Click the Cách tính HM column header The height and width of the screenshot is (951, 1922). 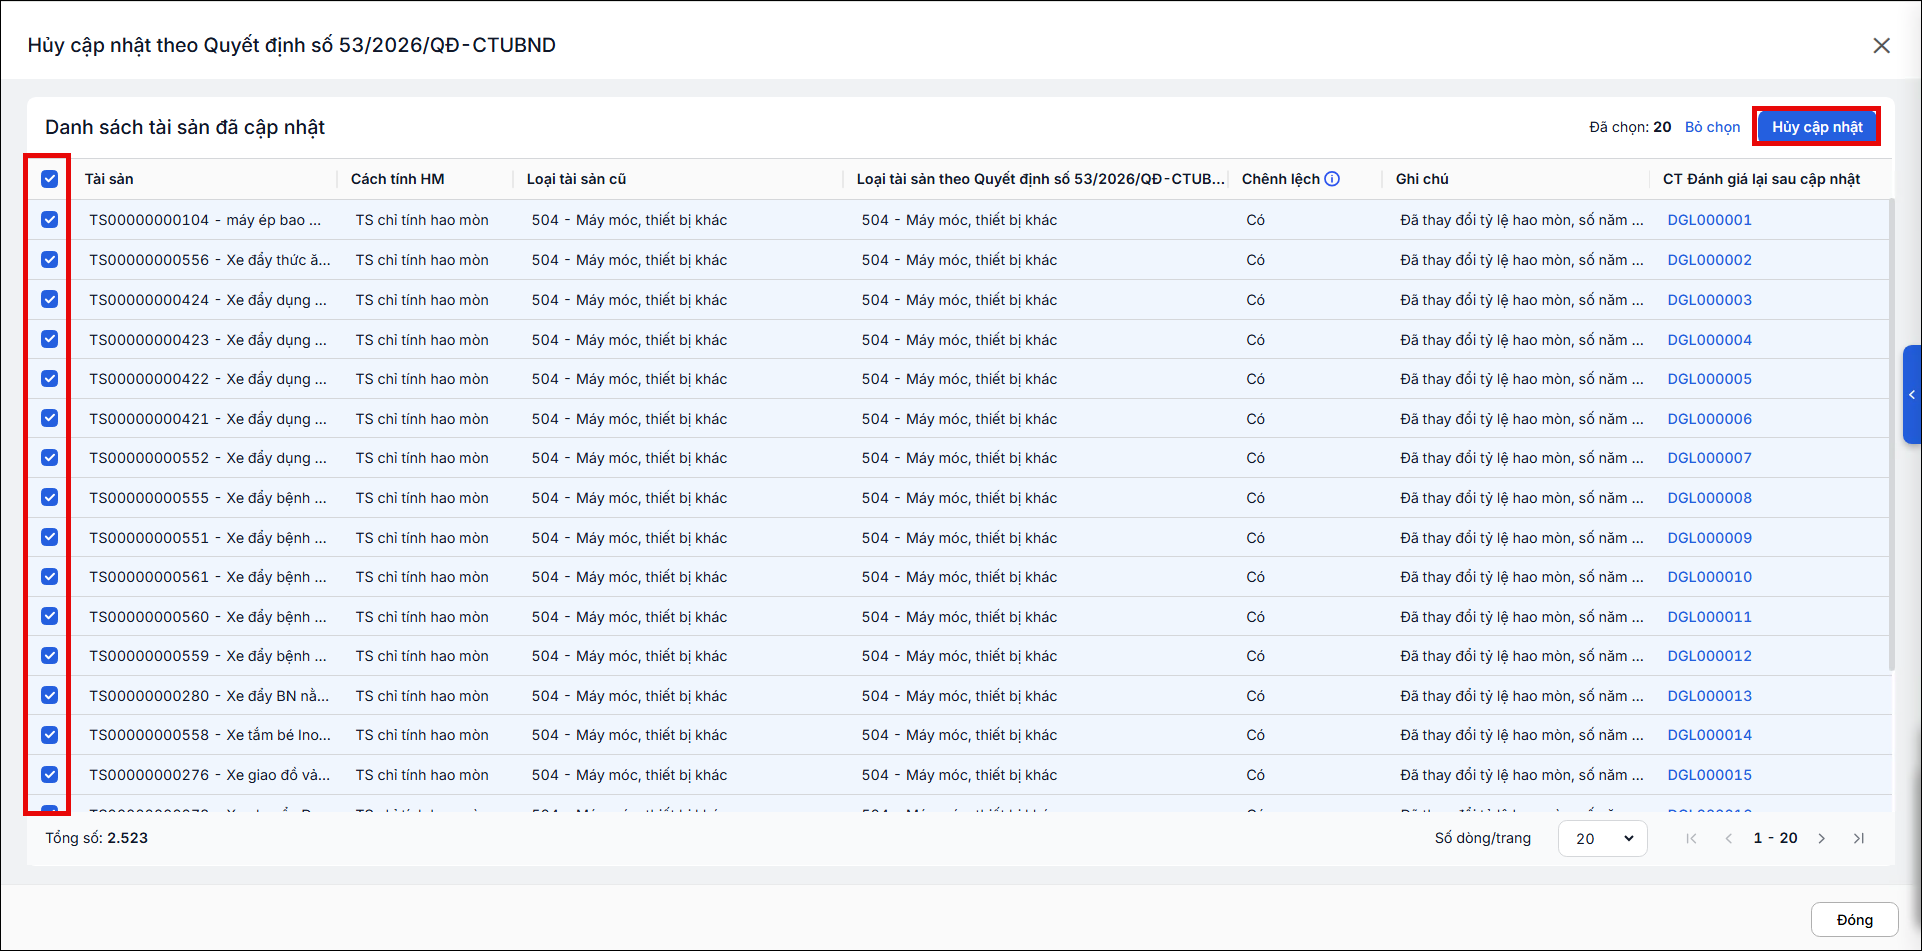click(397, 179)
